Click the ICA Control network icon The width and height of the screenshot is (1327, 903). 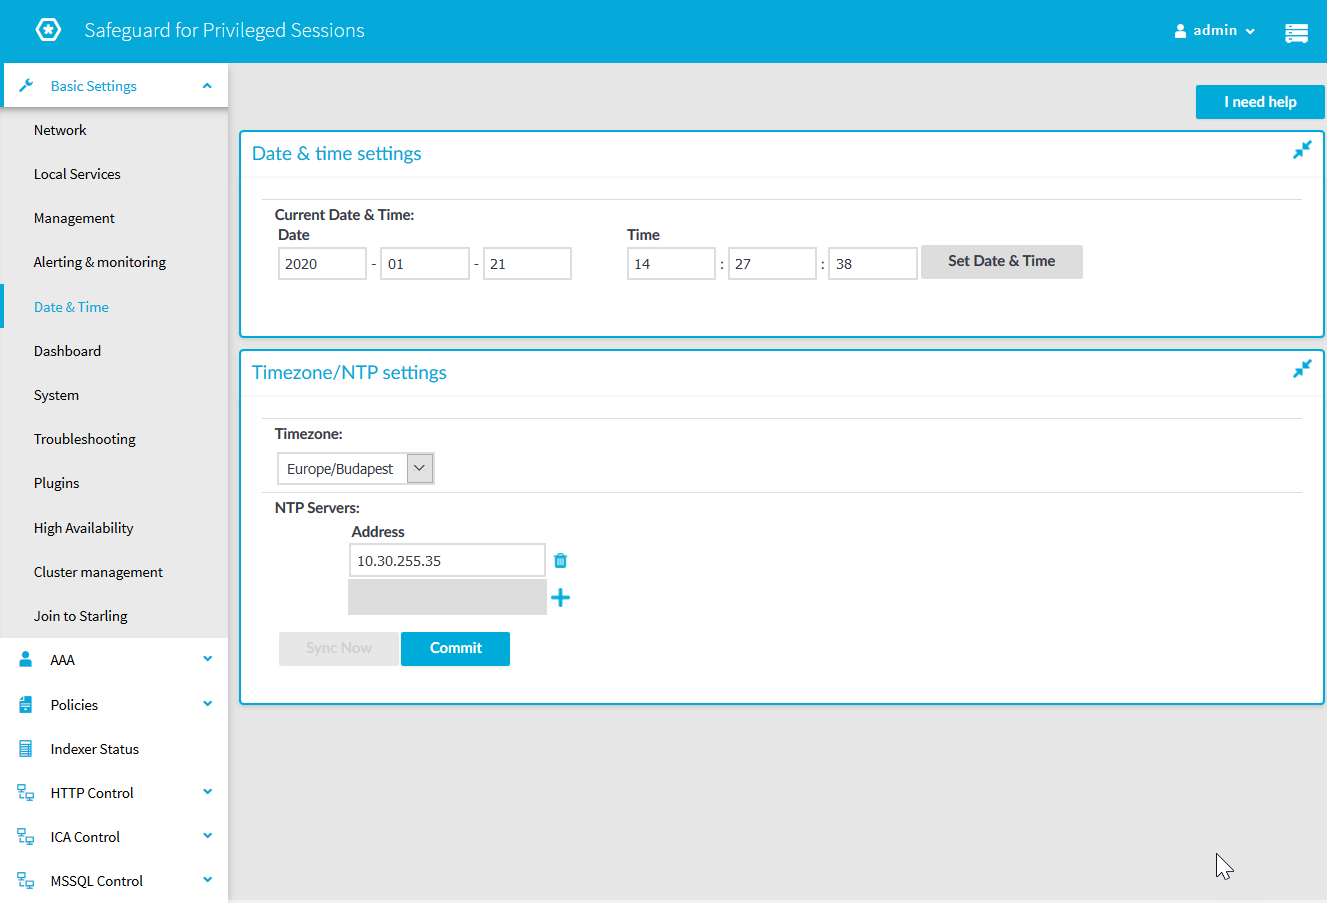26,837
